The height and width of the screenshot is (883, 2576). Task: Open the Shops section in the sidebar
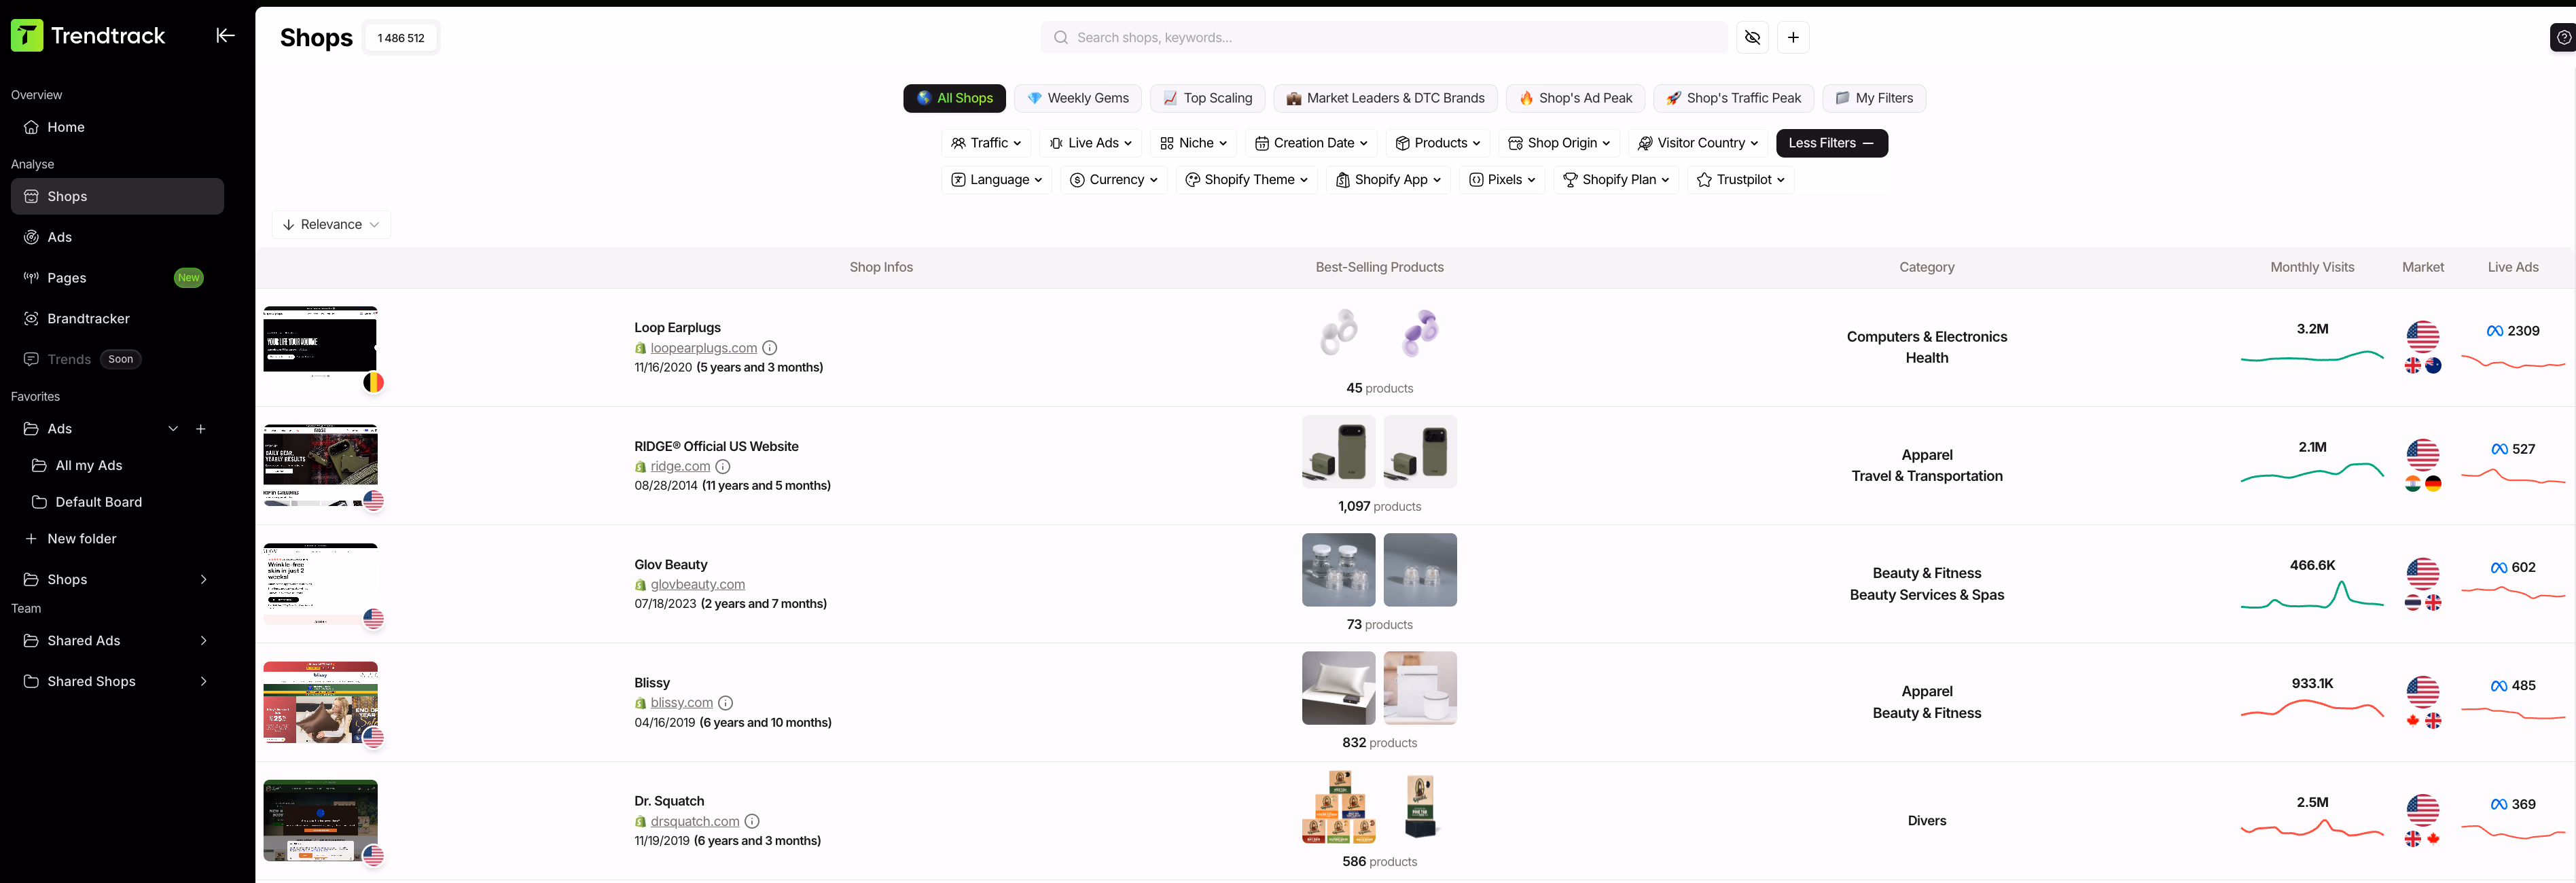pyautogui.click(x=67, y=196)
